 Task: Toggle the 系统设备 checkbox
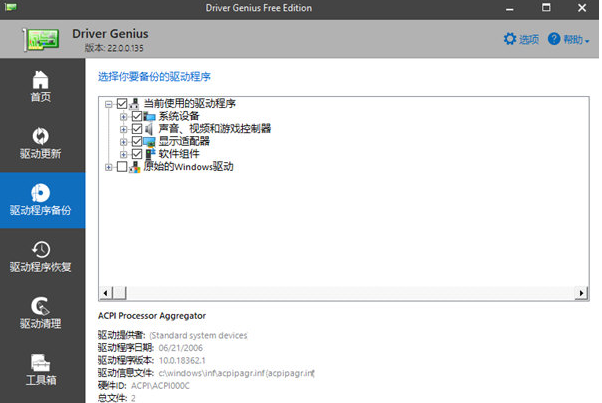pyautogui.click(x=137, y=116)
